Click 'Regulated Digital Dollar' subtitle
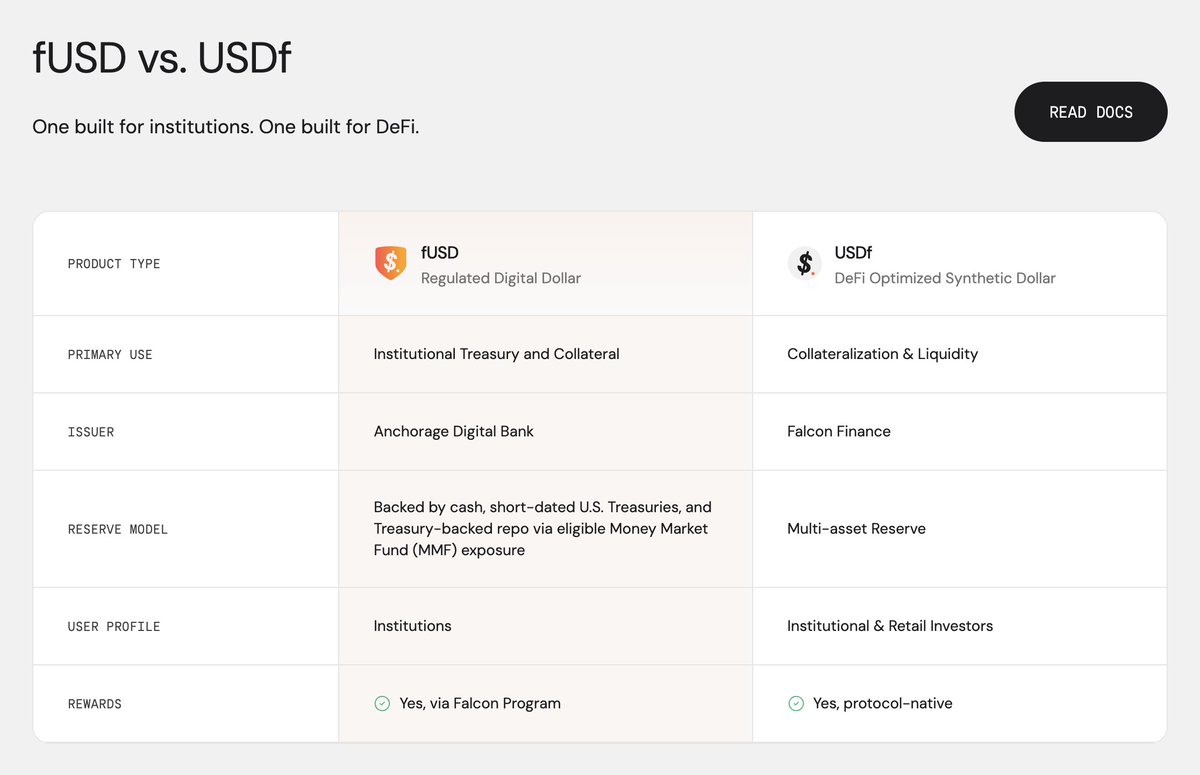The height and width of the screenshot is (775, 1200). pyautogui.click(x=501, y=278)
